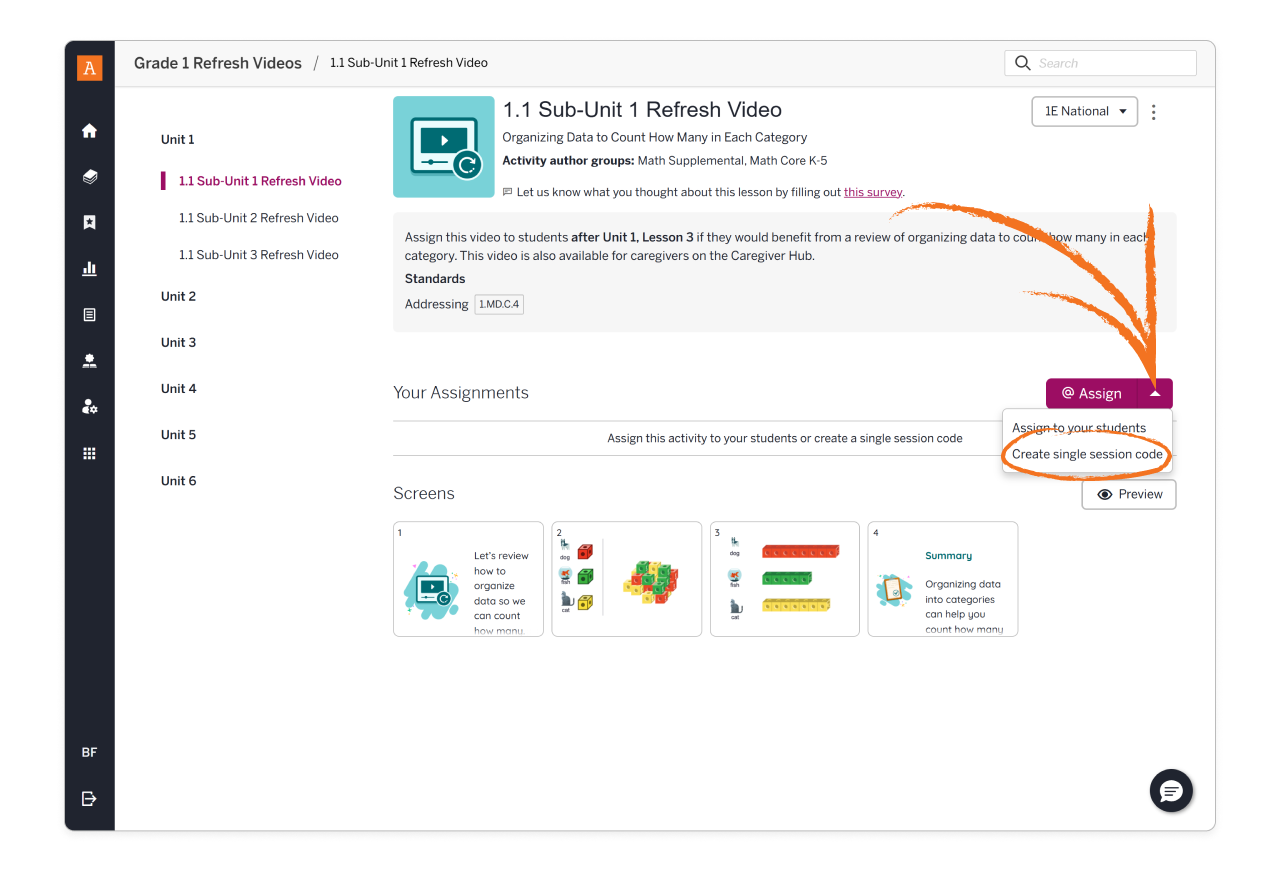Image resolution: width=1280 pixels, height=876 pixels.
Task: Select the curriculum books icon in sidebar
Action: 88,176
